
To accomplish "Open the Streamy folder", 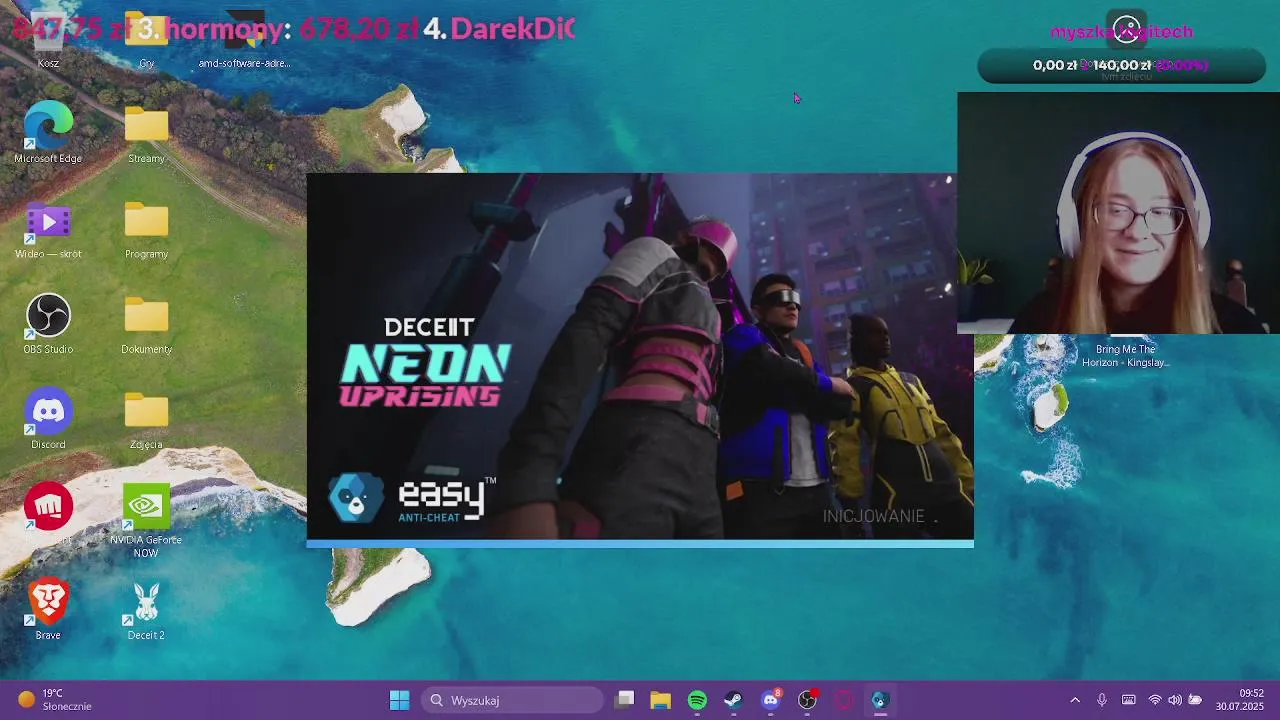I will pyautogui.click(x=146, y=133).
